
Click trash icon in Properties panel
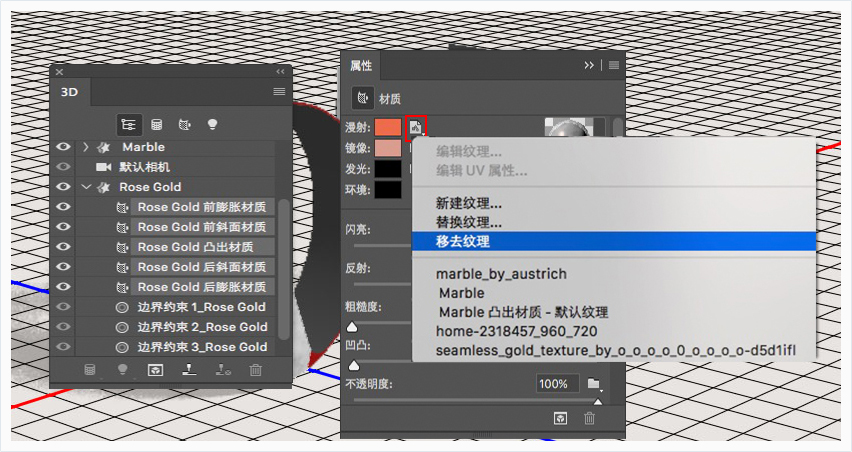point(590,418)
